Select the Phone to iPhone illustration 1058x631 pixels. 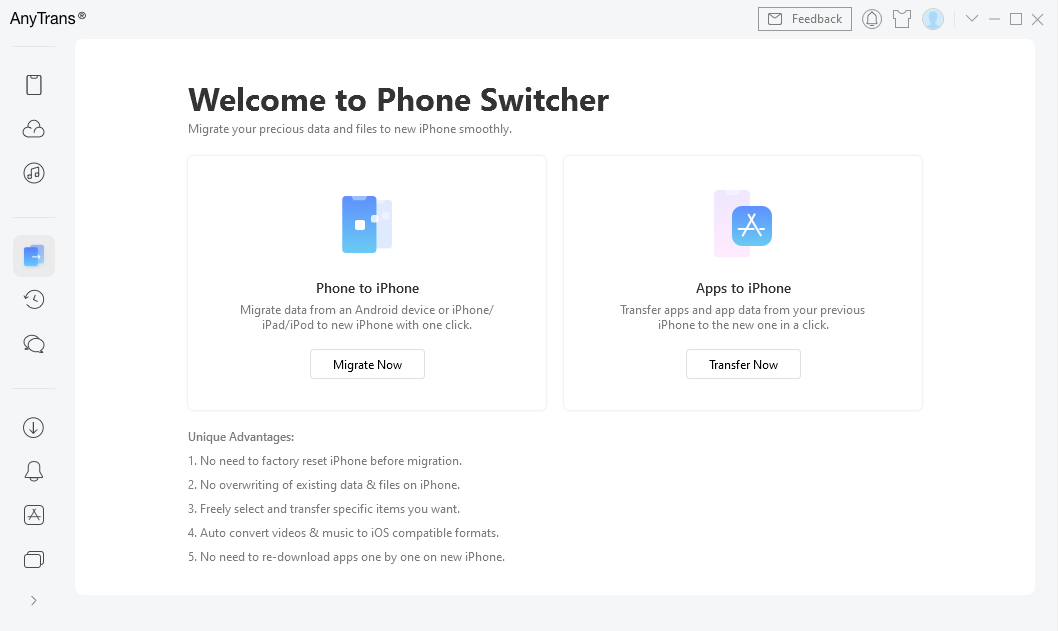(x=366, y=224)
